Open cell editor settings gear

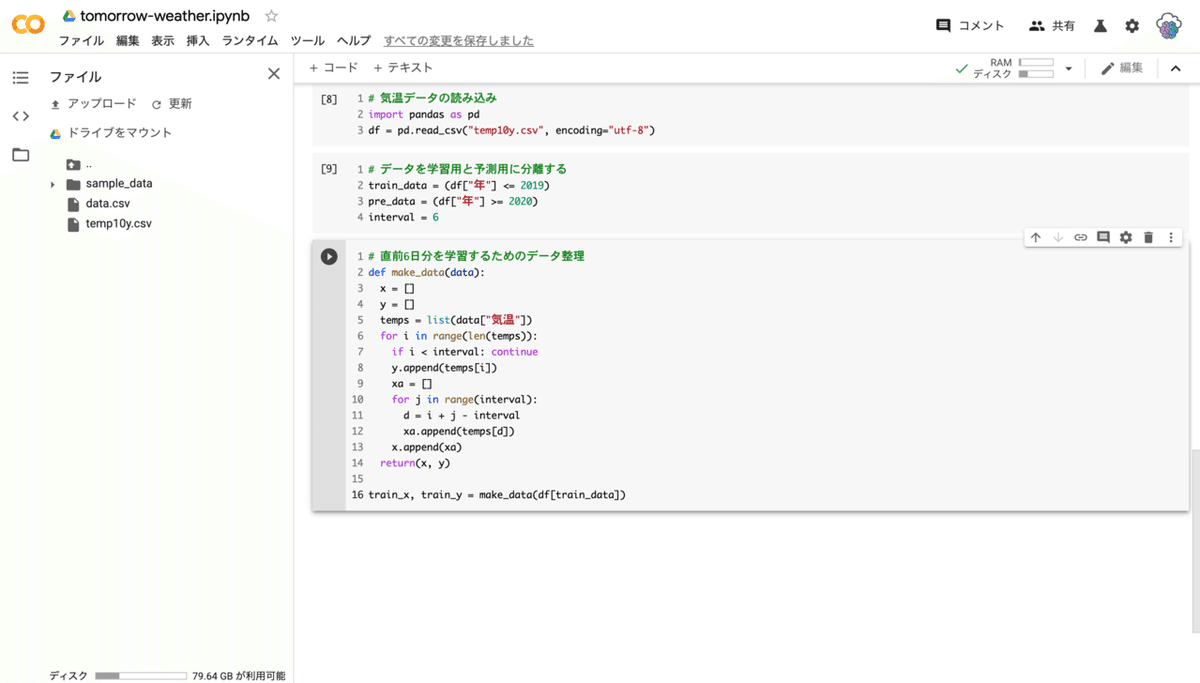[x=1126, y=237]
